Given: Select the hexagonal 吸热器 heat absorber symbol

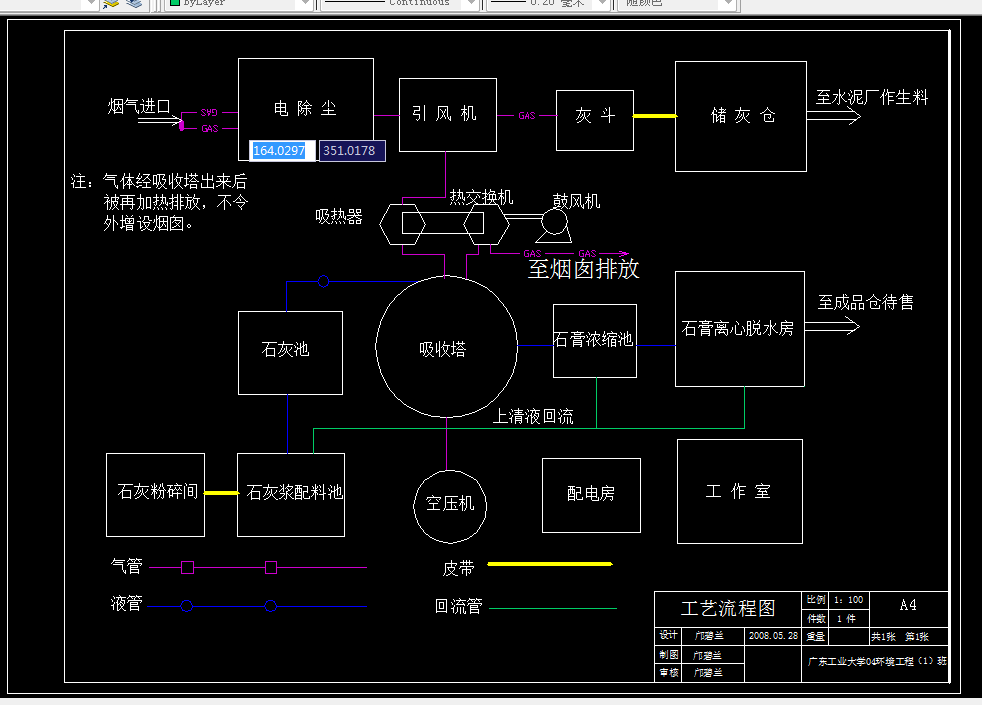Looking at the screenshot, I should coord(404,225).
